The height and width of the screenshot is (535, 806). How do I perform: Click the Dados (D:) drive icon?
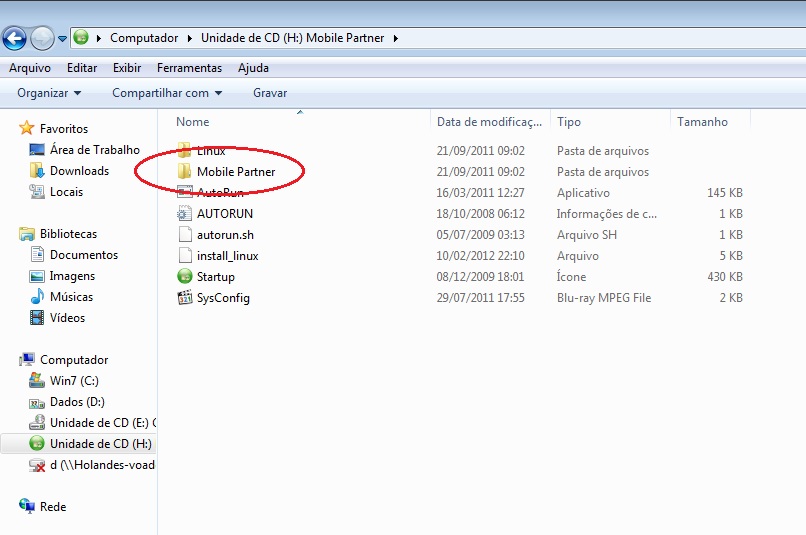click(x=36, y=402)
